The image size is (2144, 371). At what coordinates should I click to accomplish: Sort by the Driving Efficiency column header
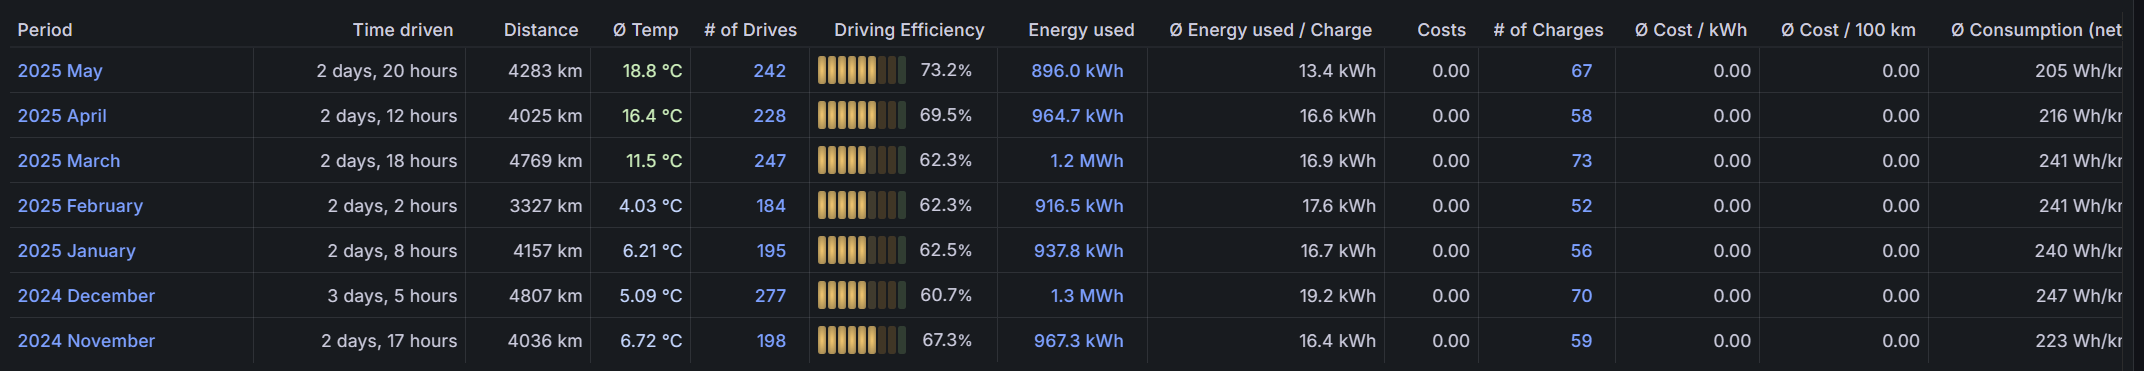click(x=909, y=30)
